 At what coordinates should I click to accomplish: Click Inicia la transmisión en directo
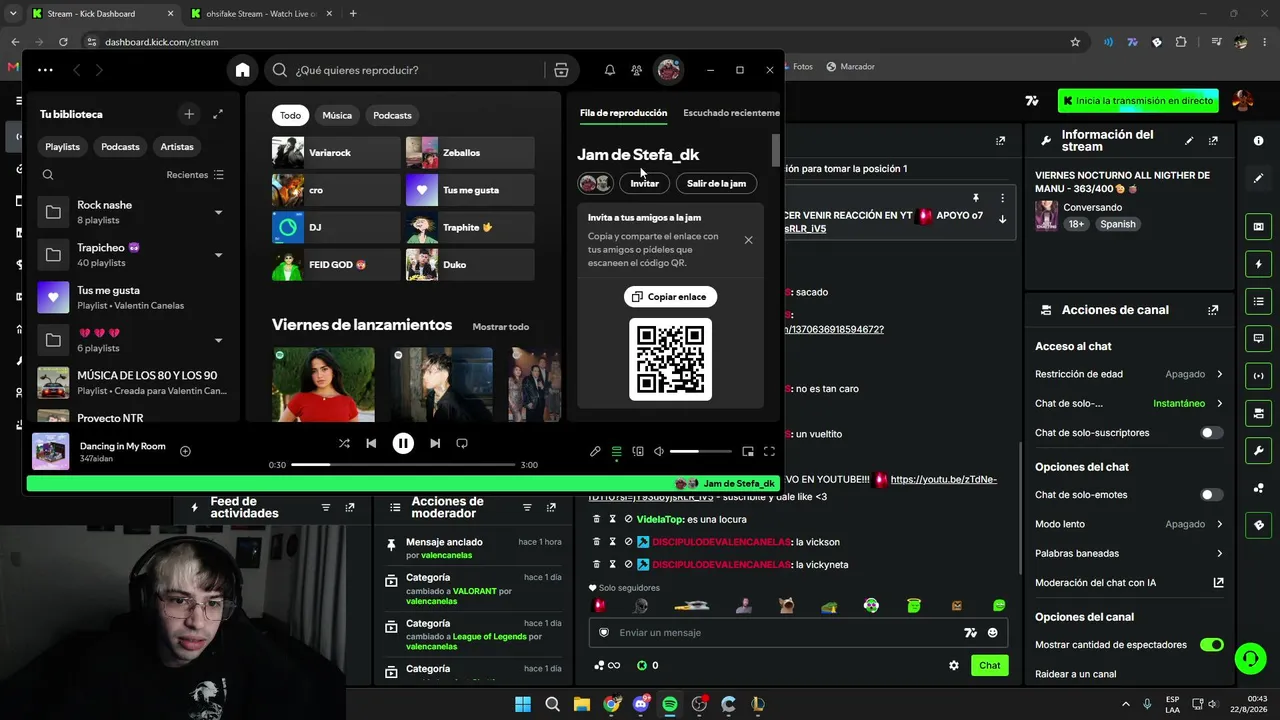coord(1138,101)
